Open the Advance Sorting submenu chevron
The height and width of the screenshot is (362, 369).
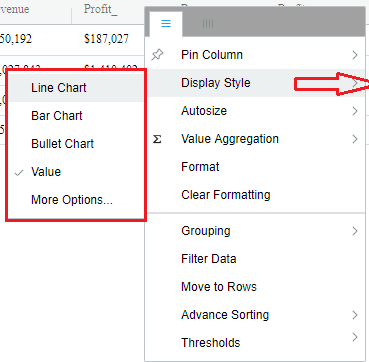pos(355,315)
